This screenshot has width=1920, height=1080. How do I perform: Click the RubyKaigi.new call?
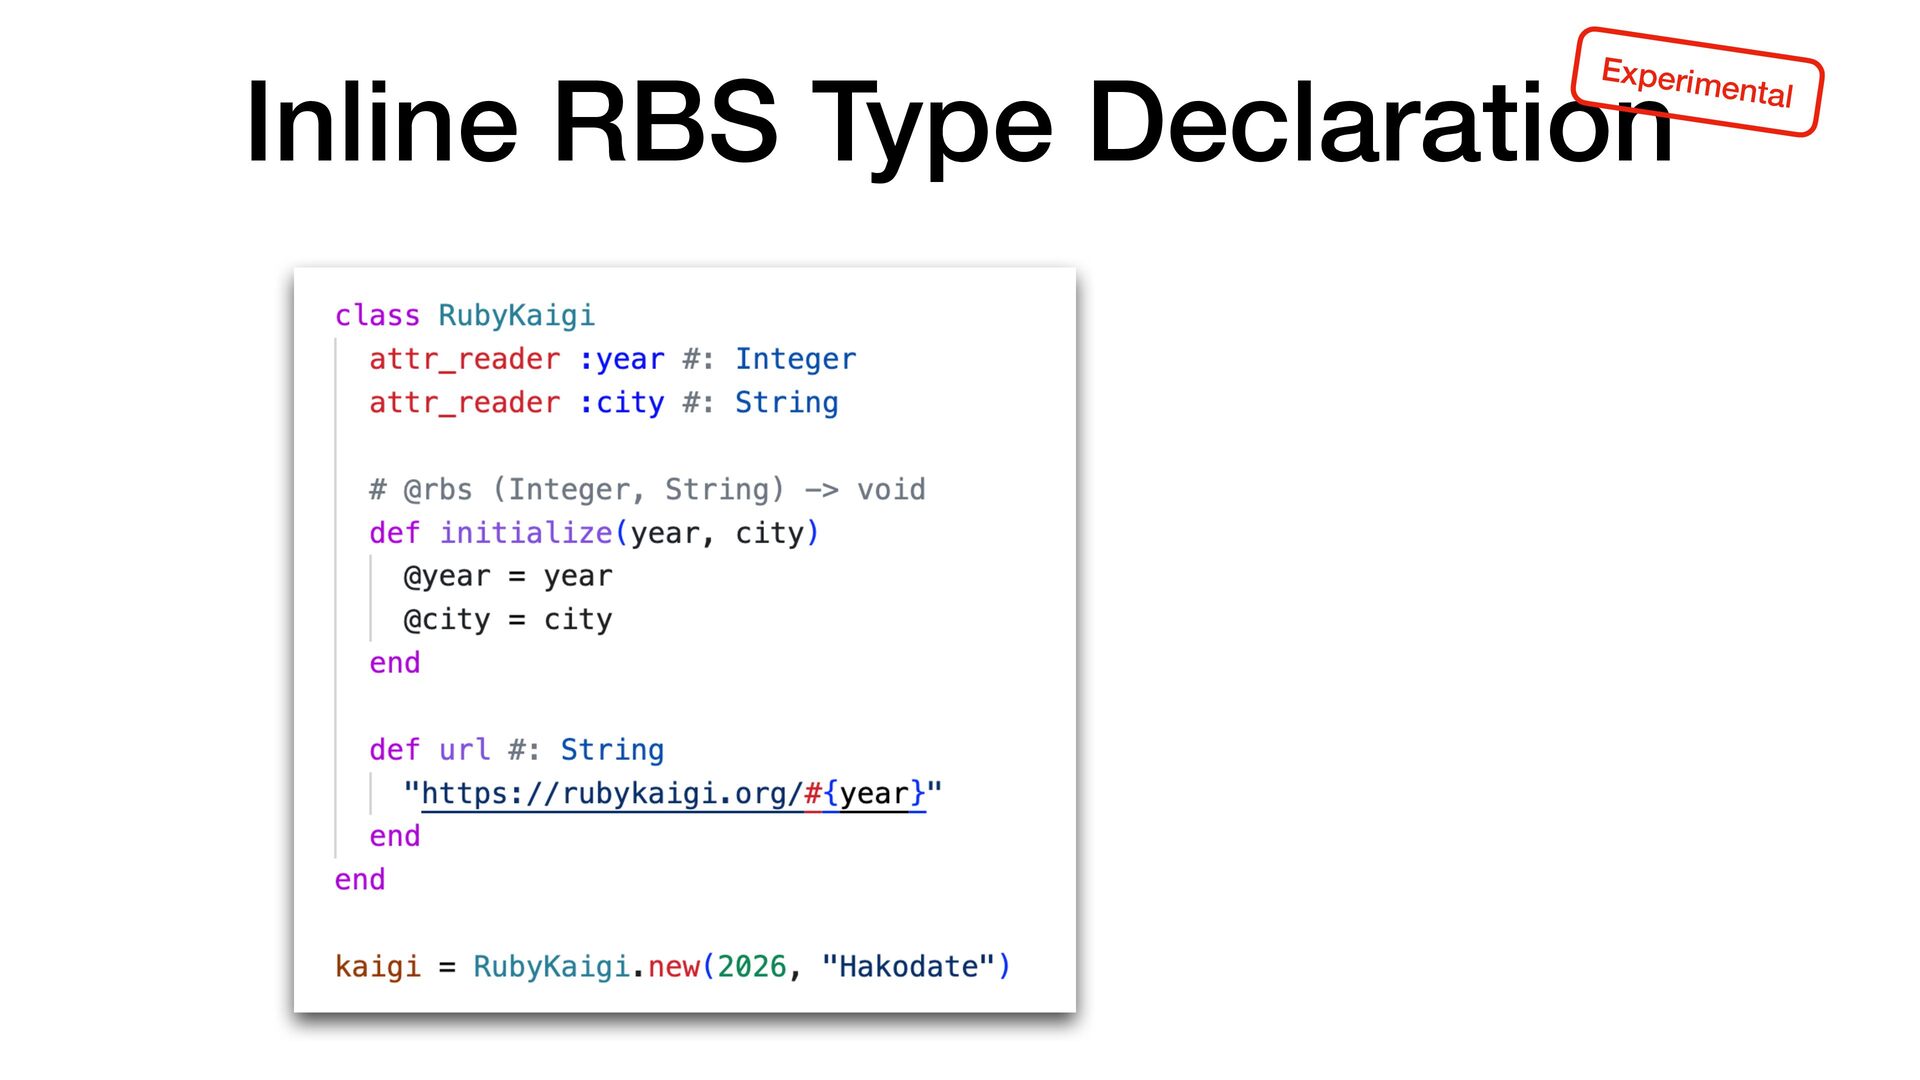[x=585, y=967]
